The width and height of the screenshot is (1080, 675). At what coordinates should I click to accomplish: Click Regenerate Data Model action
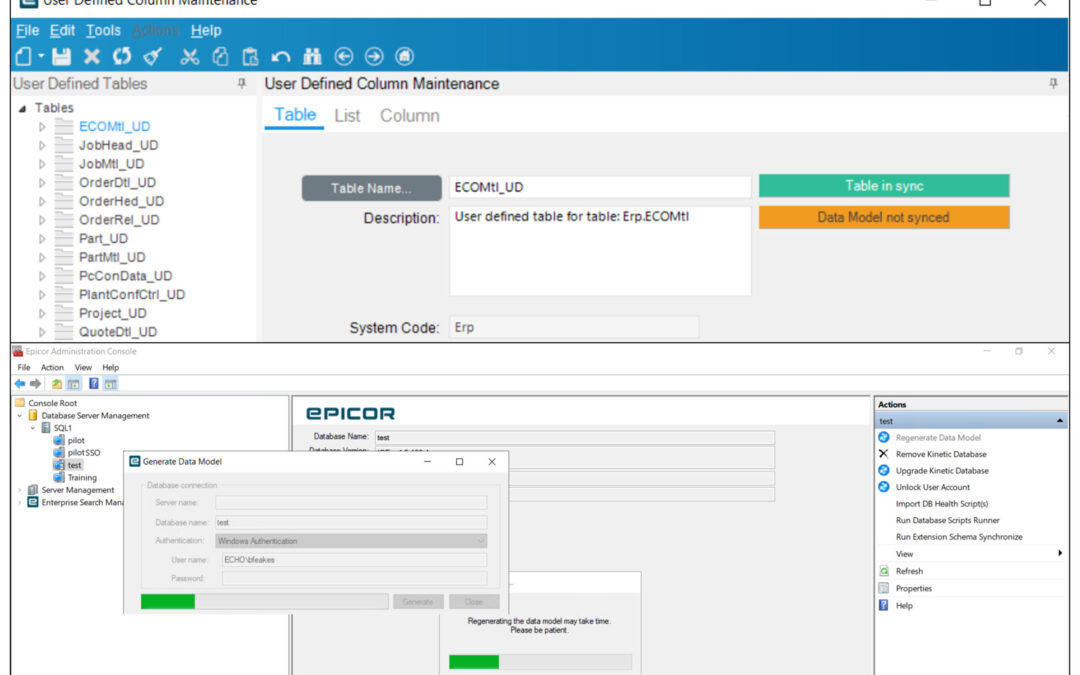point(937,437)
